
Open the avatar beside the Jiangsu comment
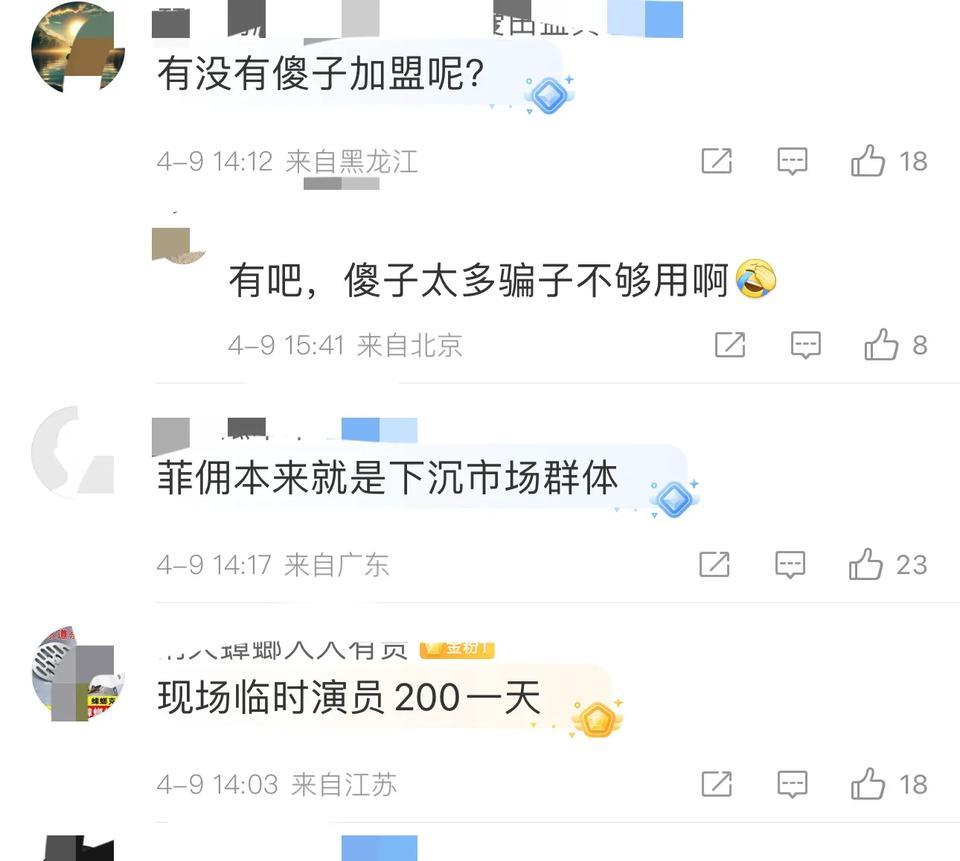point(78,674)
